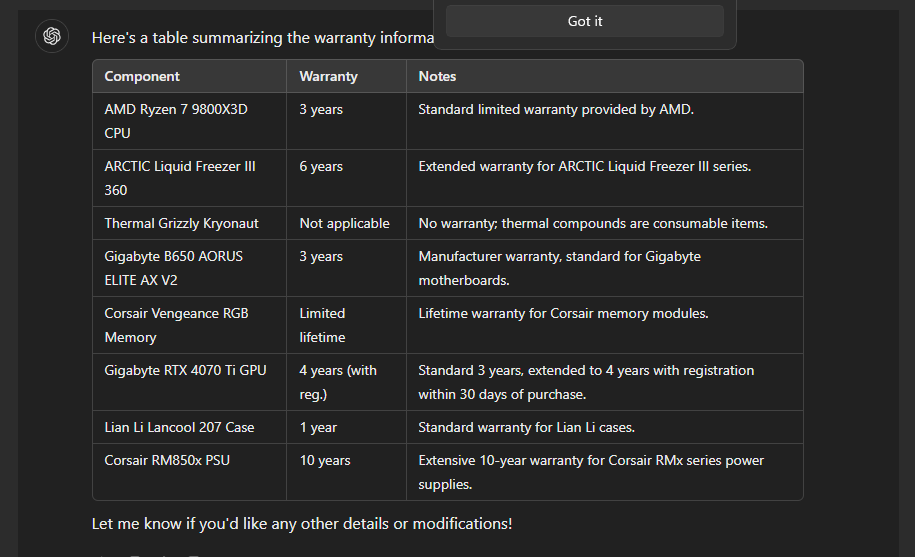915x557 pixels.
Task: Click the AMD Ryzen 7 9800X3D CPU cell
Action: [x=190, y=121]
